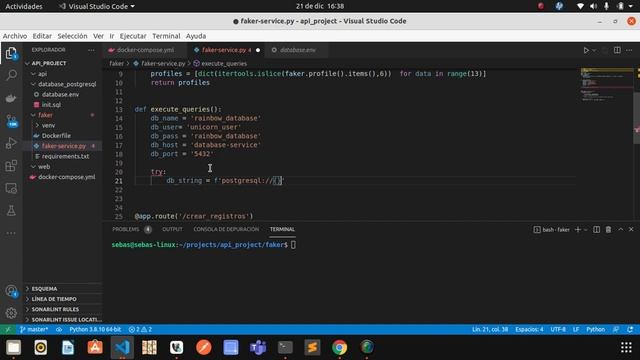Open Explorer panel More Actions ellipsis

91,50
